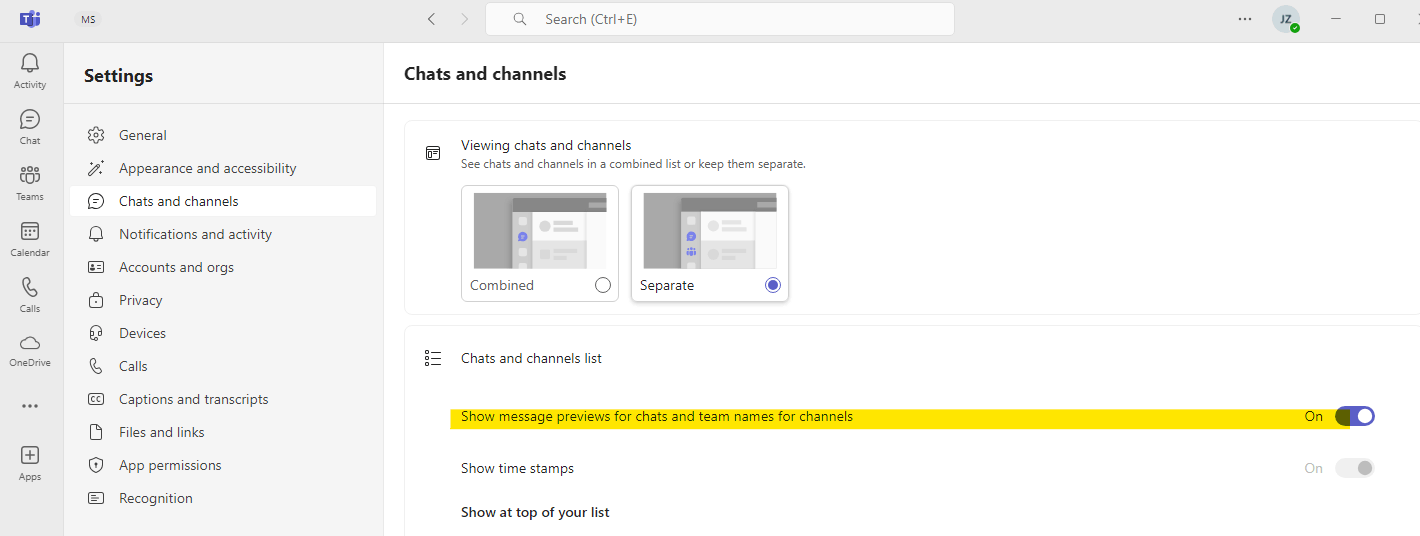1420x536 pixels.
Task: Minimize the Teams window
Action: point(1336,19)
